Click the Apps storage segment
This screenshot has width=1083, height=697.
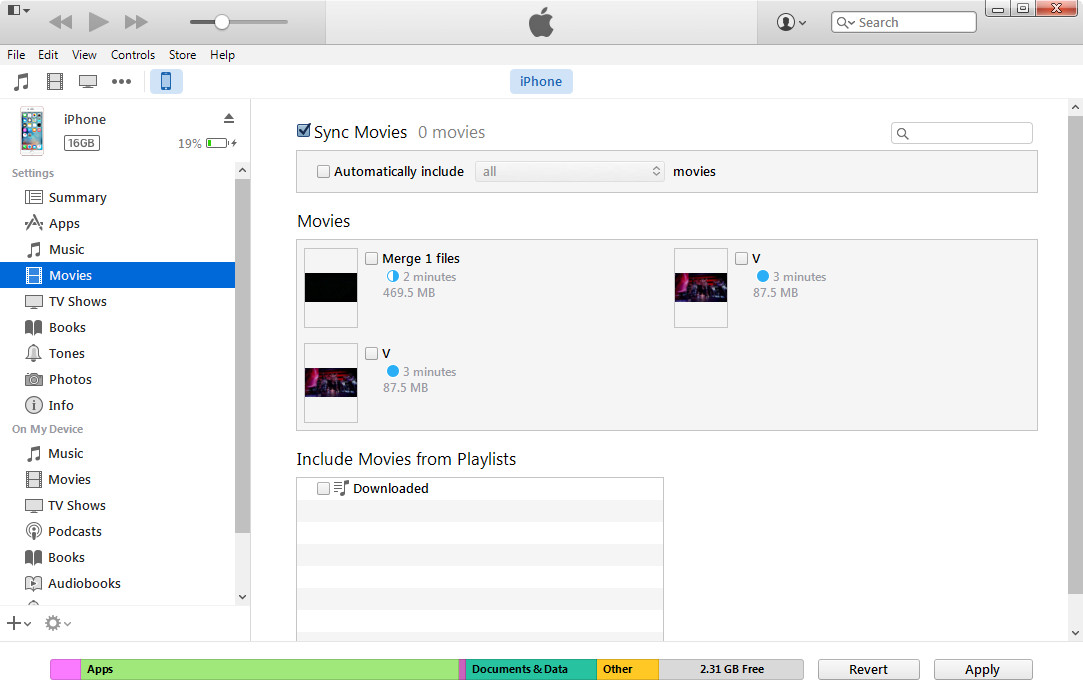(x=269, y=669)
